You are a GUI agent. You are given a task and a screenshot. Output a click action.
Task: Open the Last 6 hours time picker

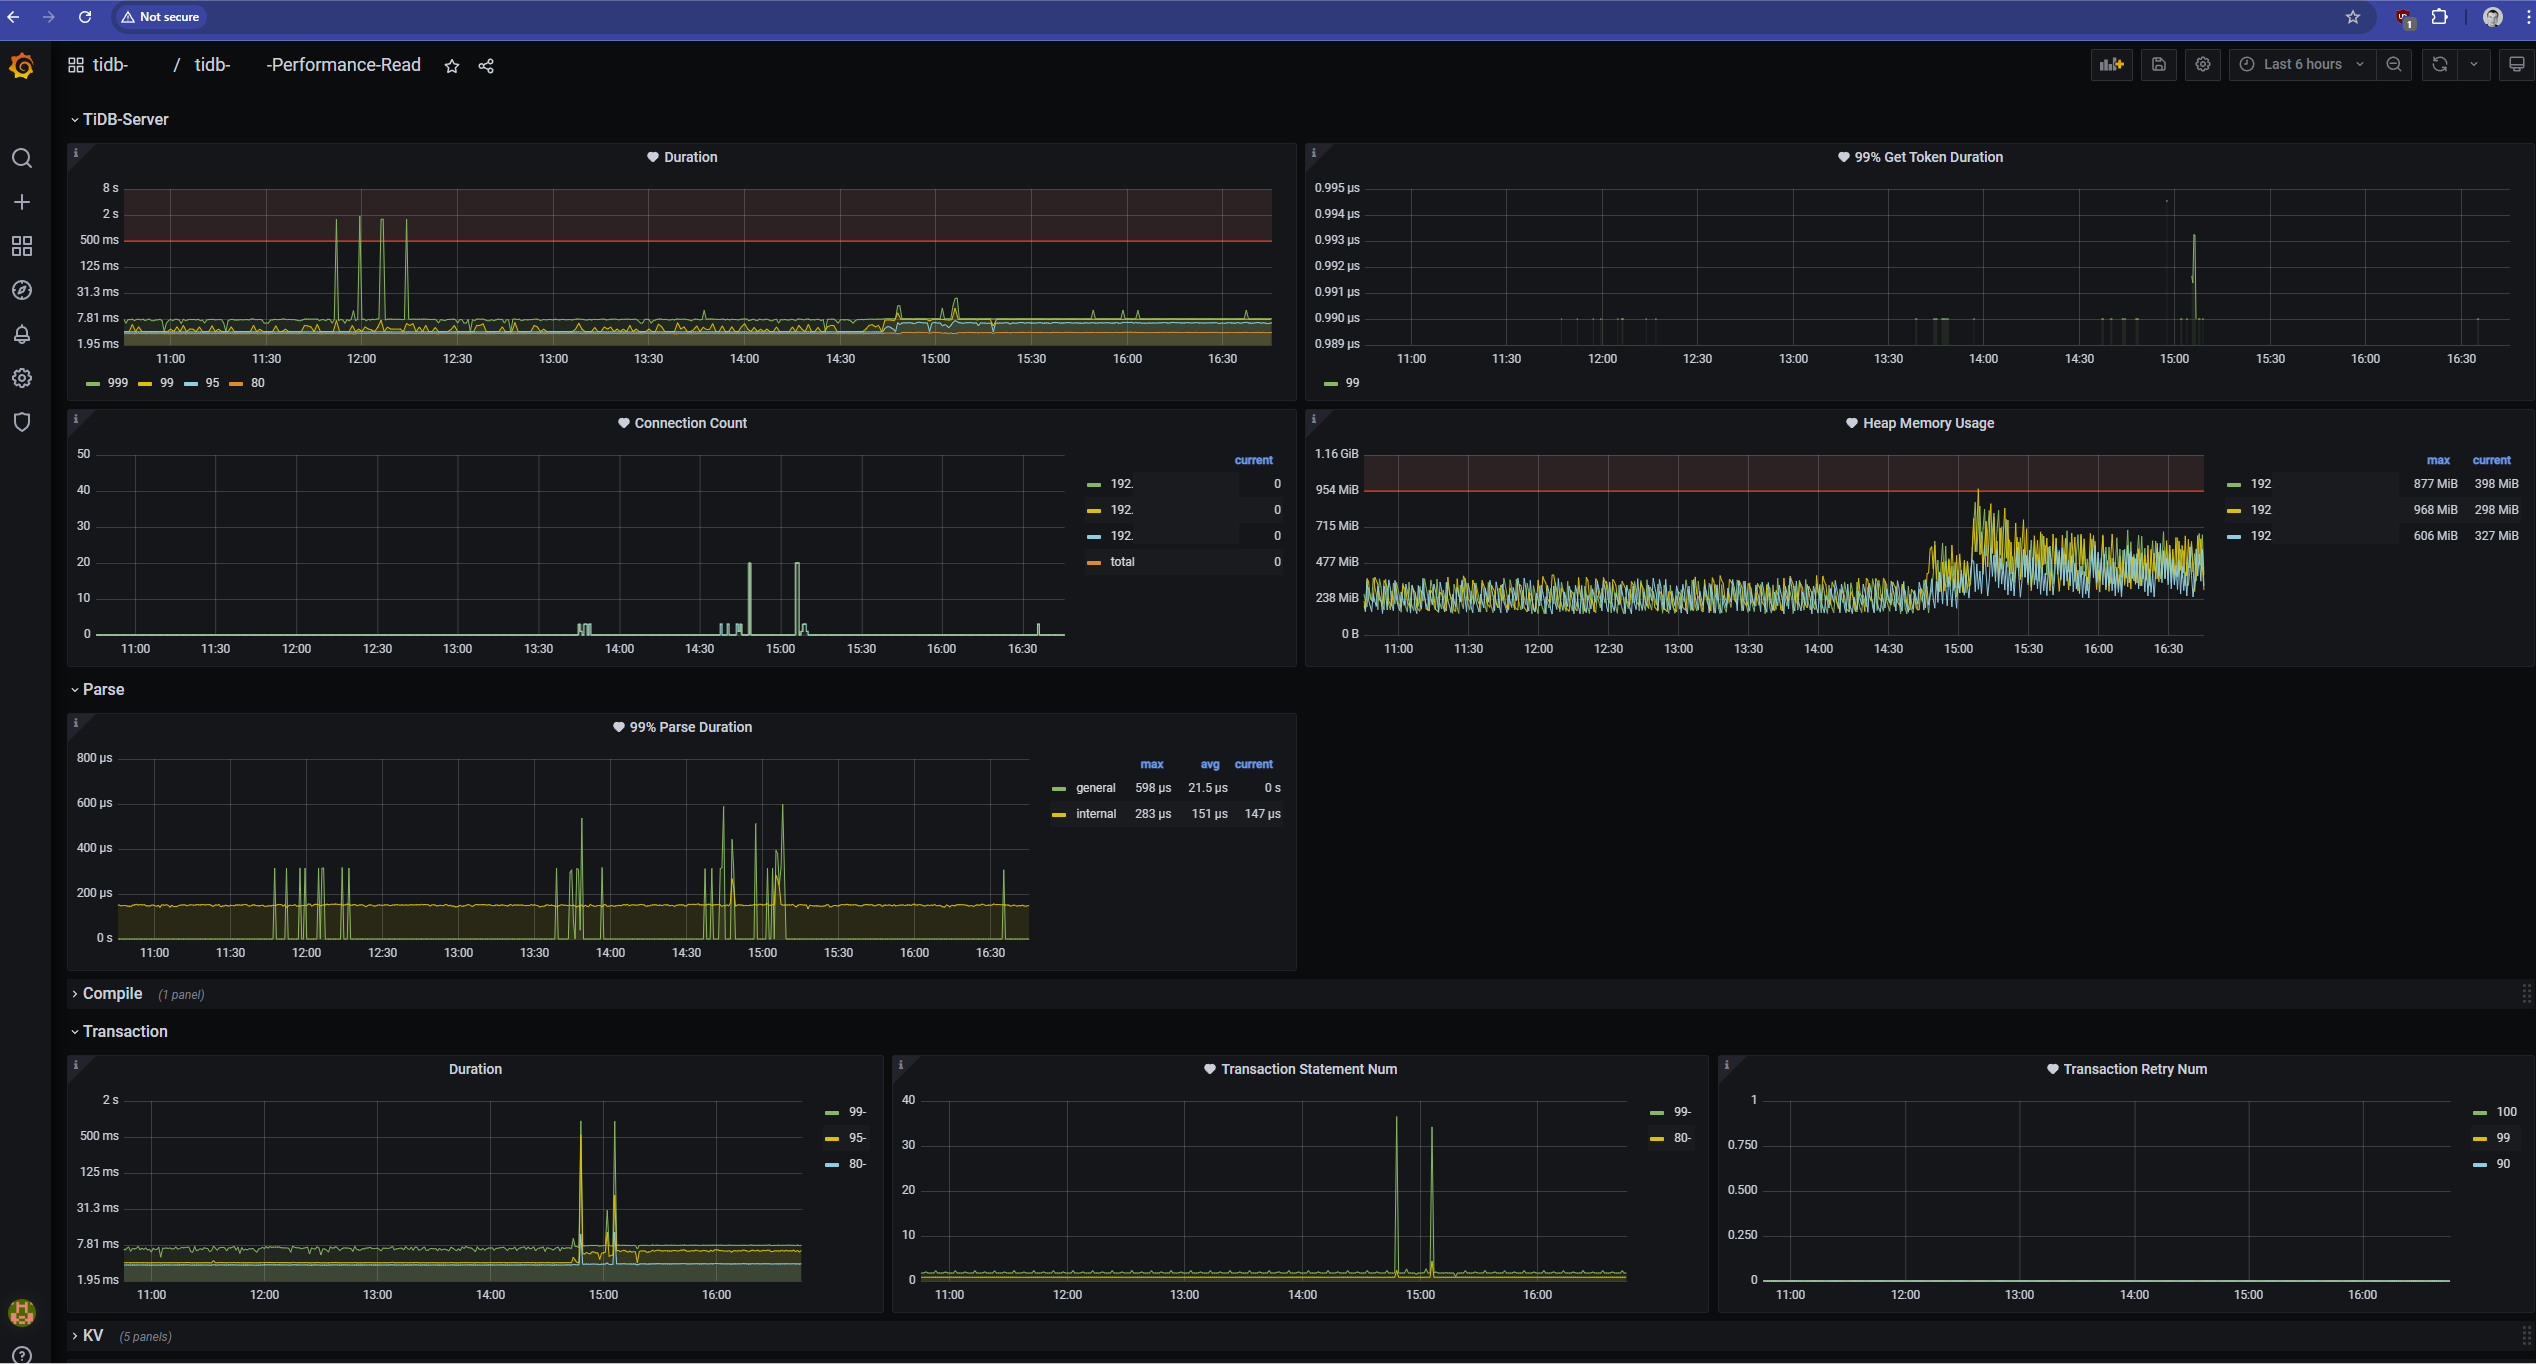[x=2302, y=64]
